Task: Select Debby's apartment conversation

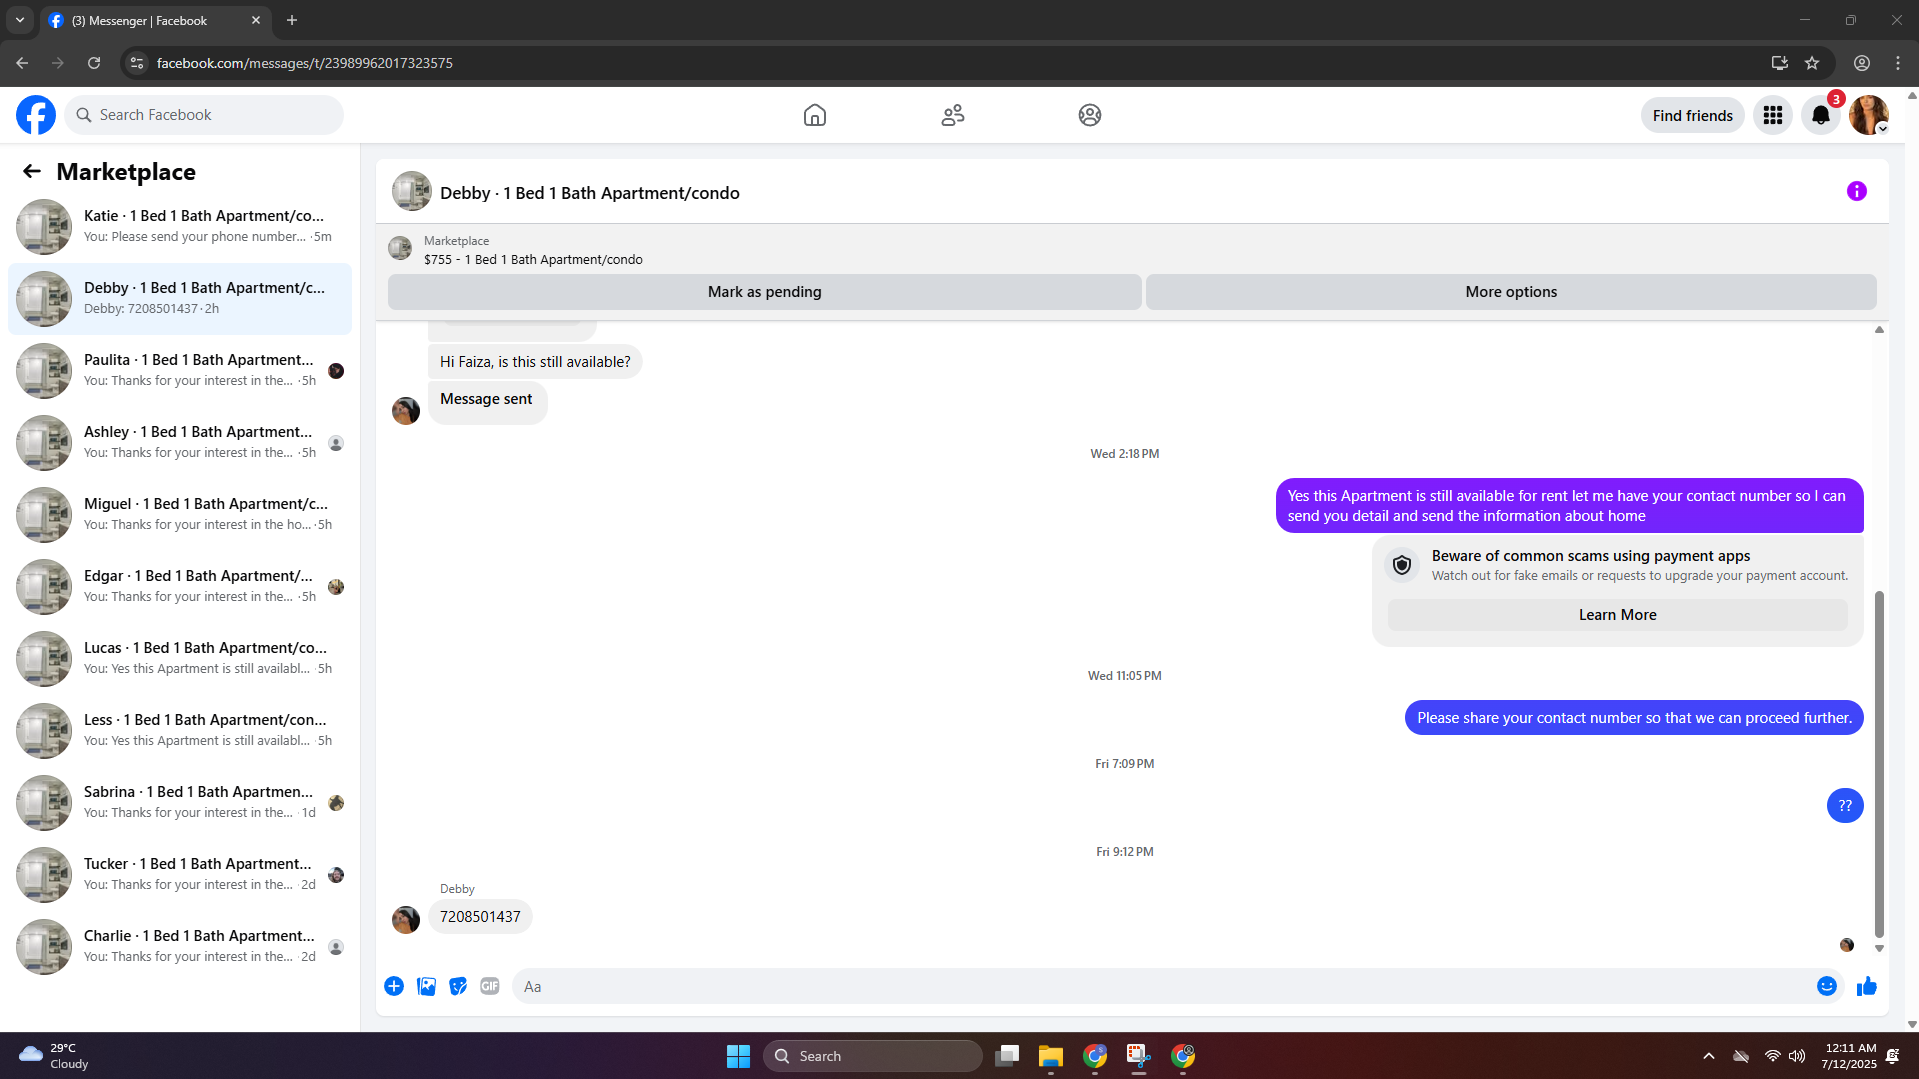Action: [x=180, y=298]
